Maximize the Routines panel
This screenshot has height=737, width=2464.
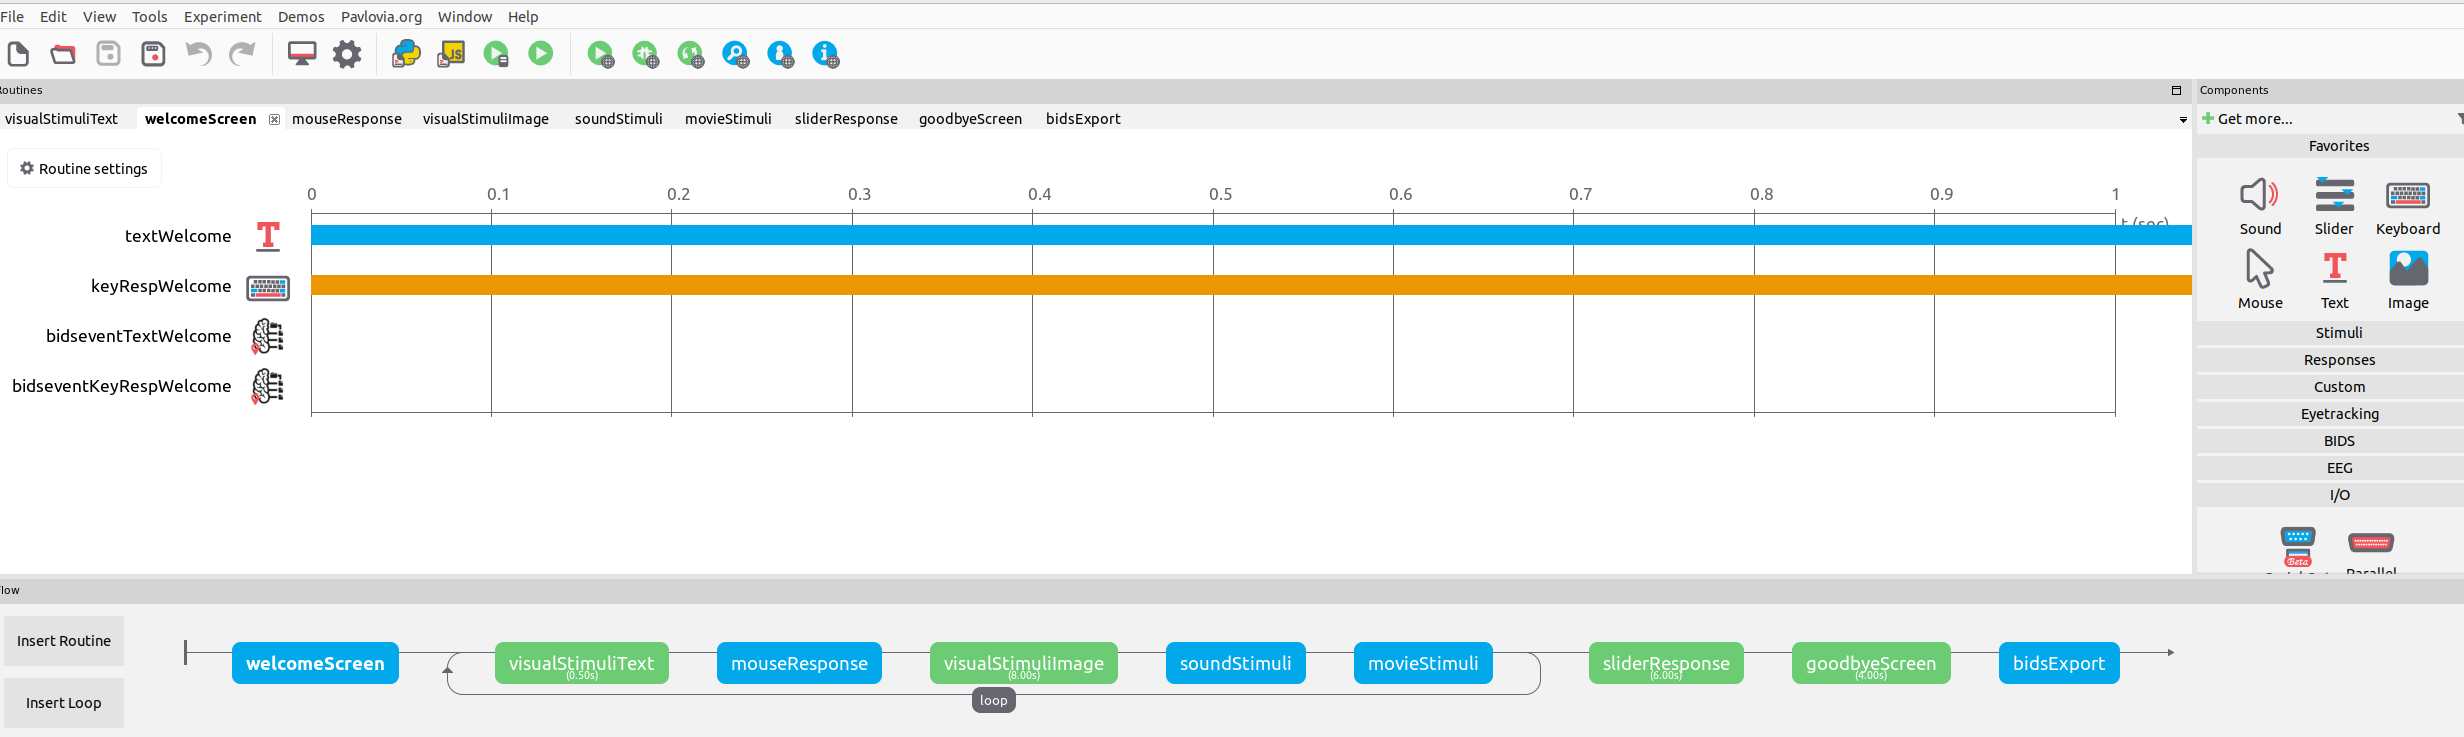tap(2176, 90)
